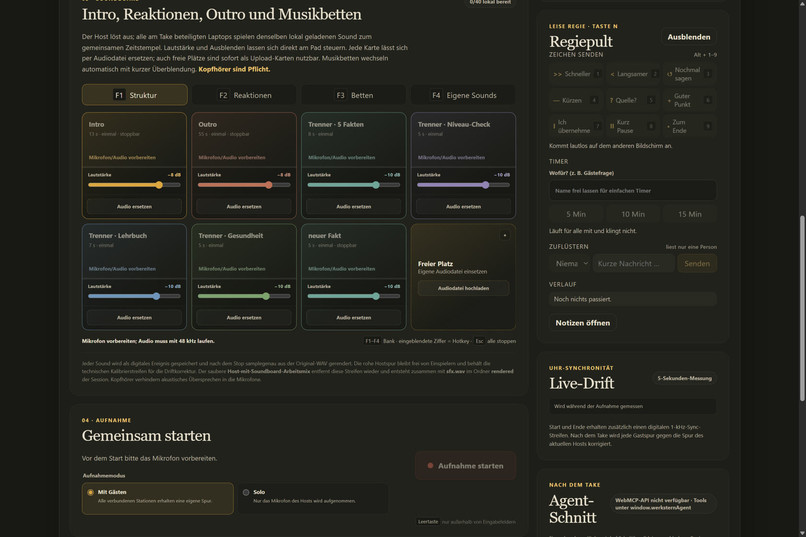Click the 'Intro, Reaktionen, Outro und Musikbetten' heading
Viewport: 806px width, 537px height.
click(222, 14)
